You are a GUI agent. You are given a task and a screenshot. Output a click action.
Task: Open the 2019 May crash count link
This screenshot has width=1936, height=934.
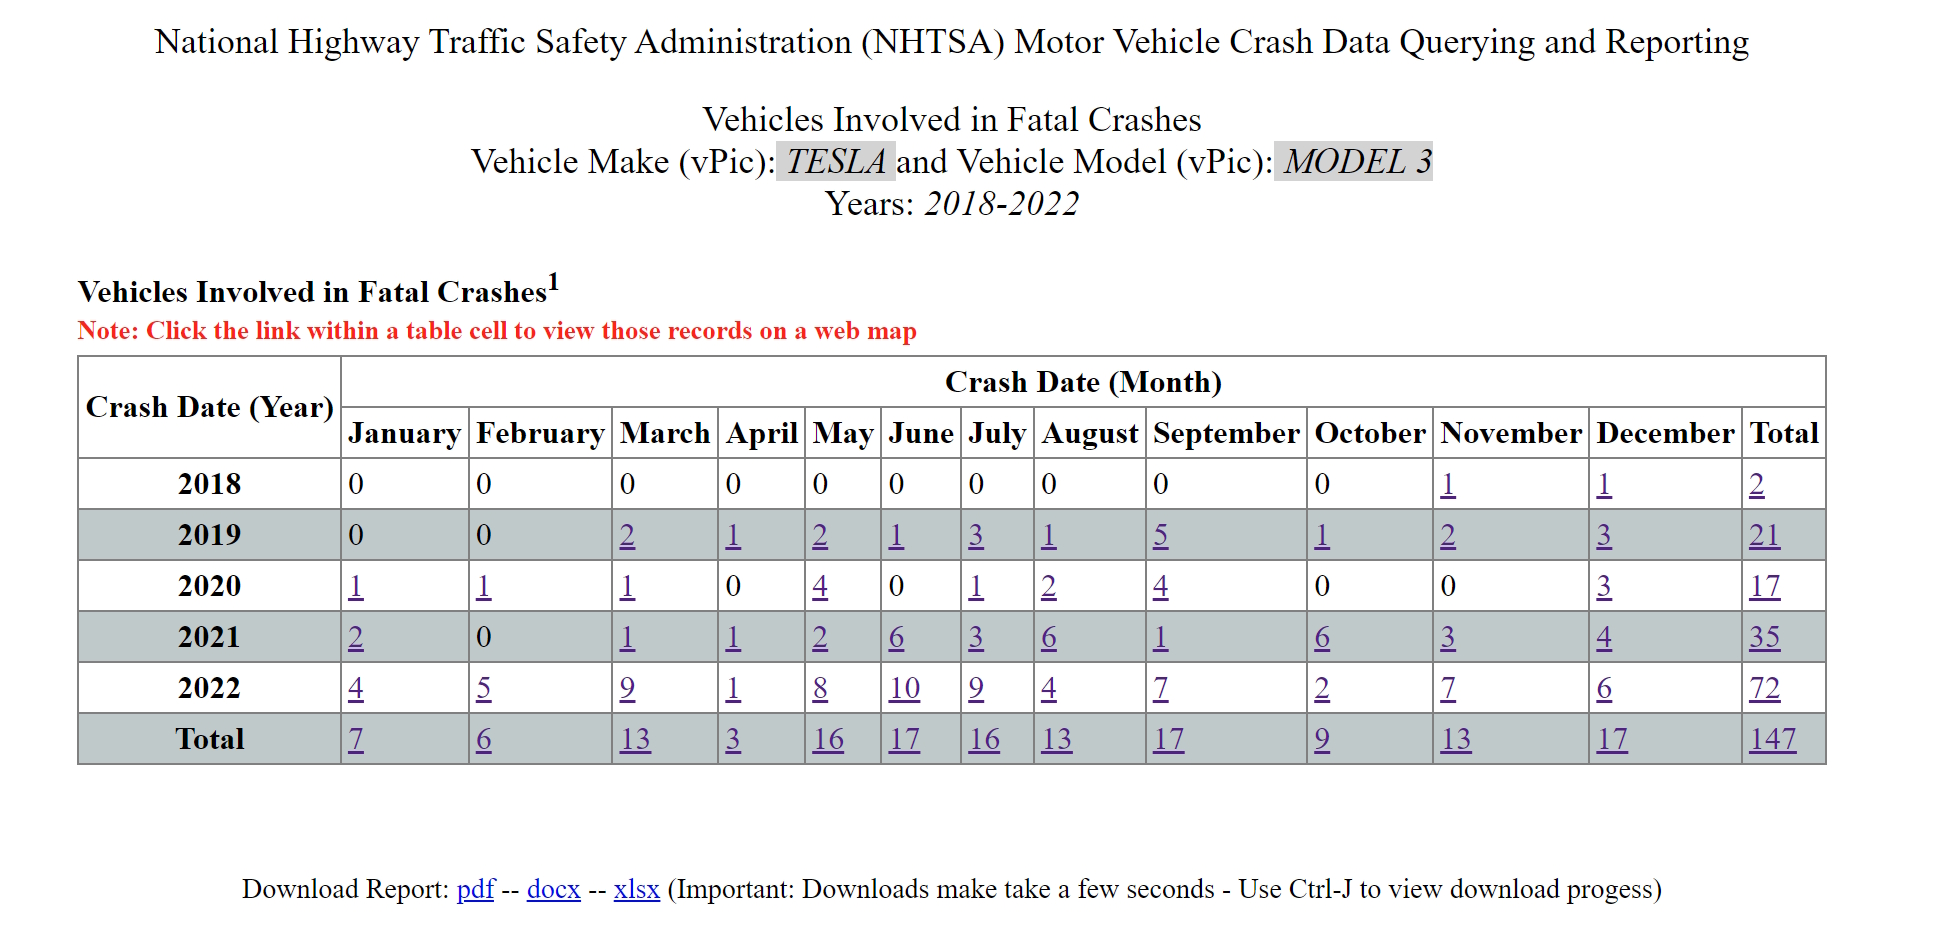pos(820,535)
